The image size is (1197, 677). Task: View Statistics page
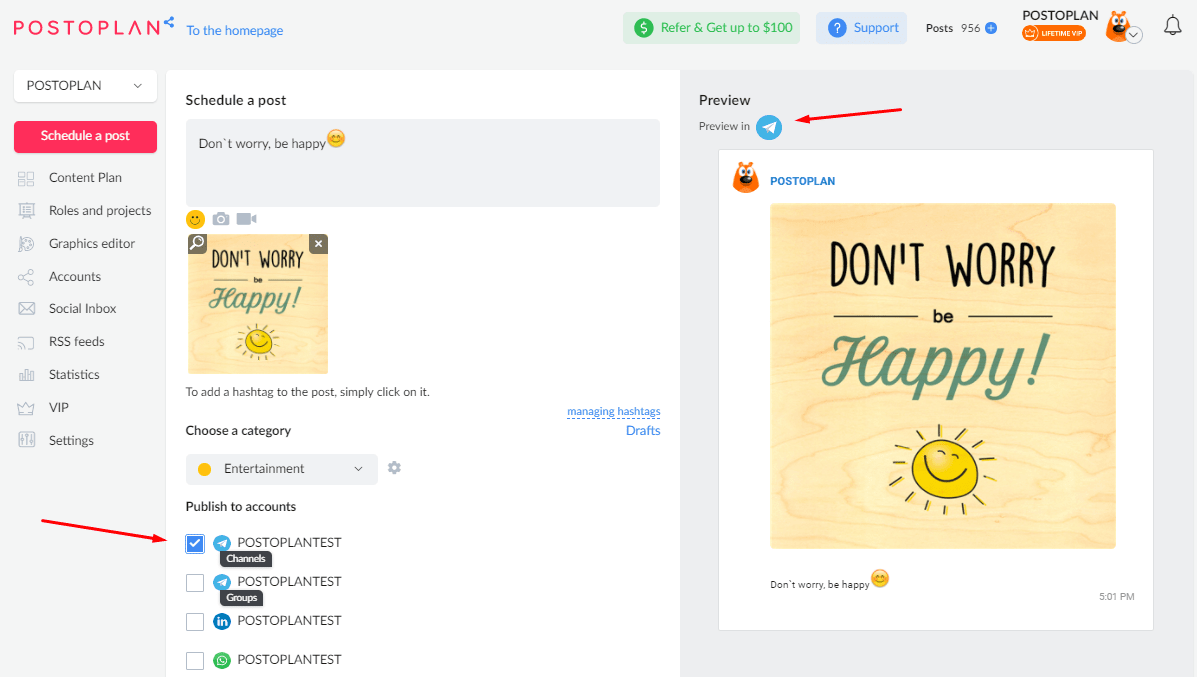[x=74, y=374]
